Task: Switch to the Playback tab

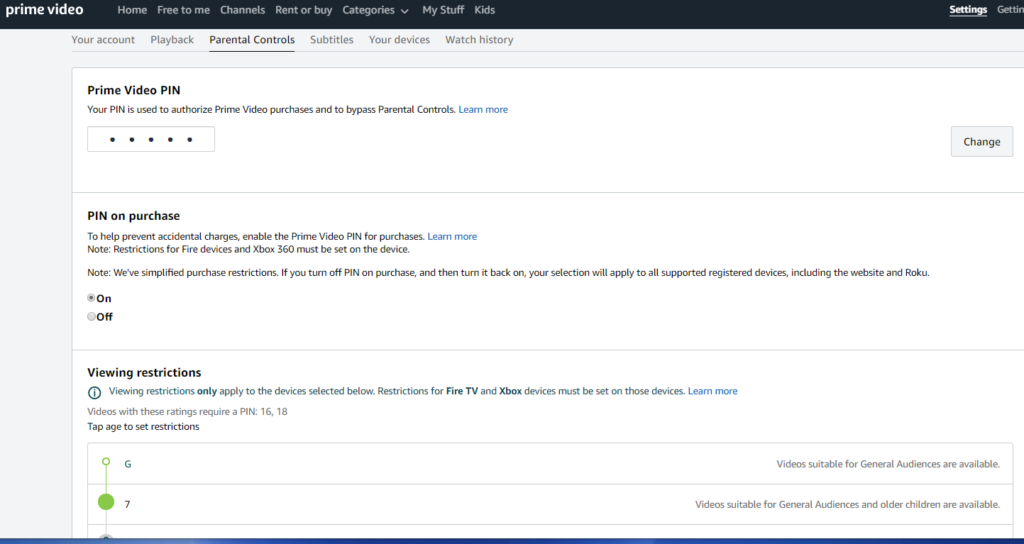Action: coord(172,40)
